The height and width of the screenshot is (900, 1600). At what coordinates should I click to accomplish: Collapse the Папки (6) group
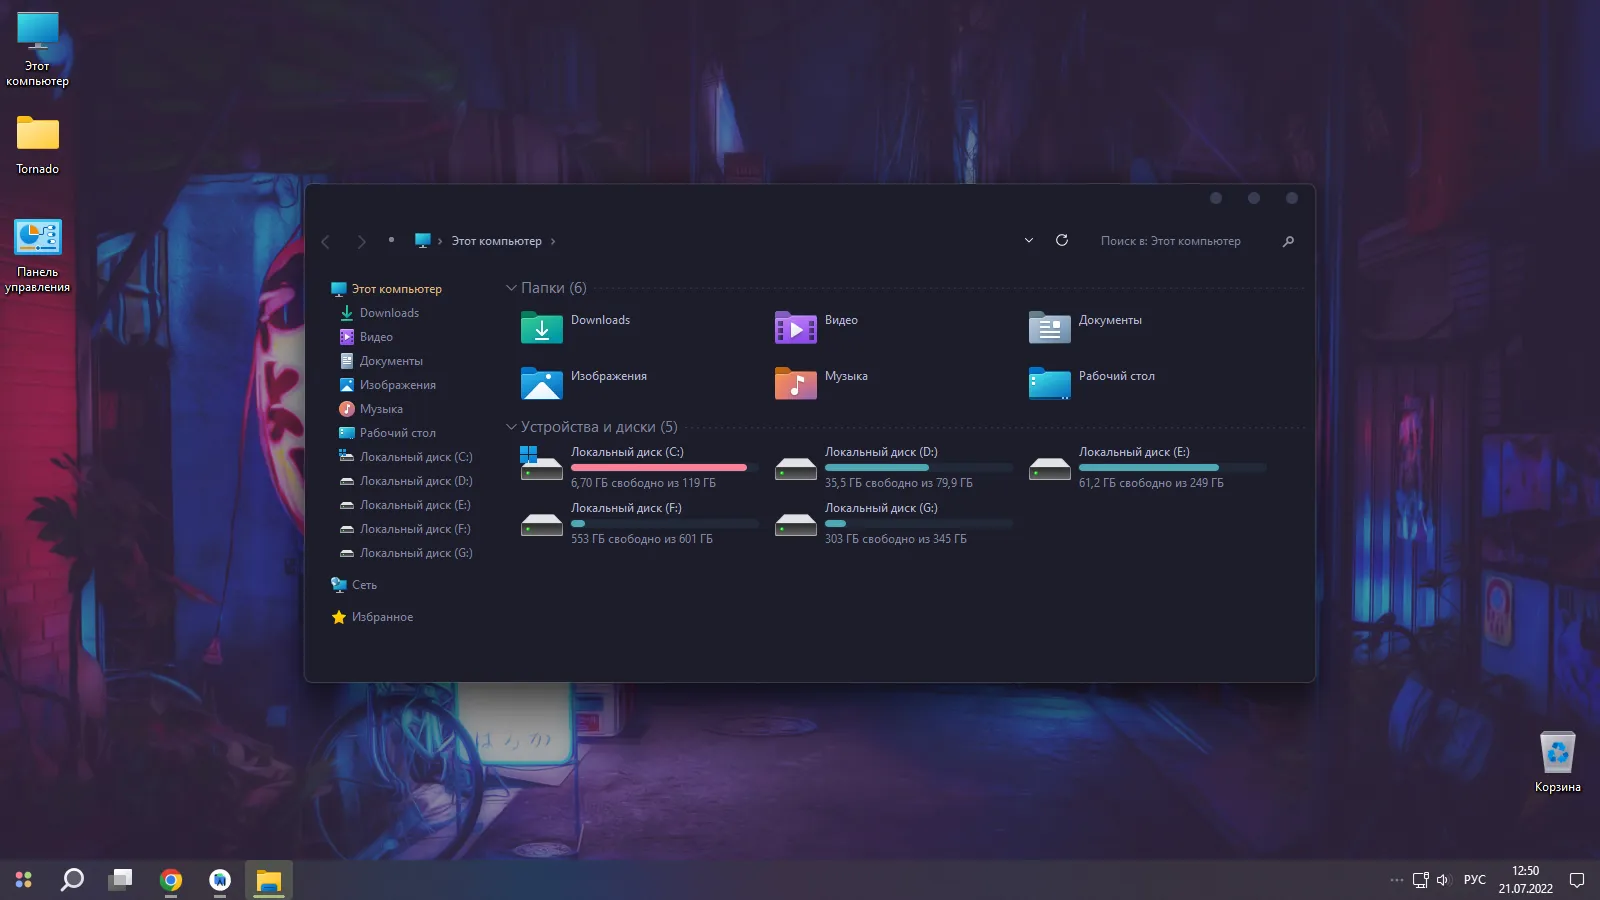[511, 288]
